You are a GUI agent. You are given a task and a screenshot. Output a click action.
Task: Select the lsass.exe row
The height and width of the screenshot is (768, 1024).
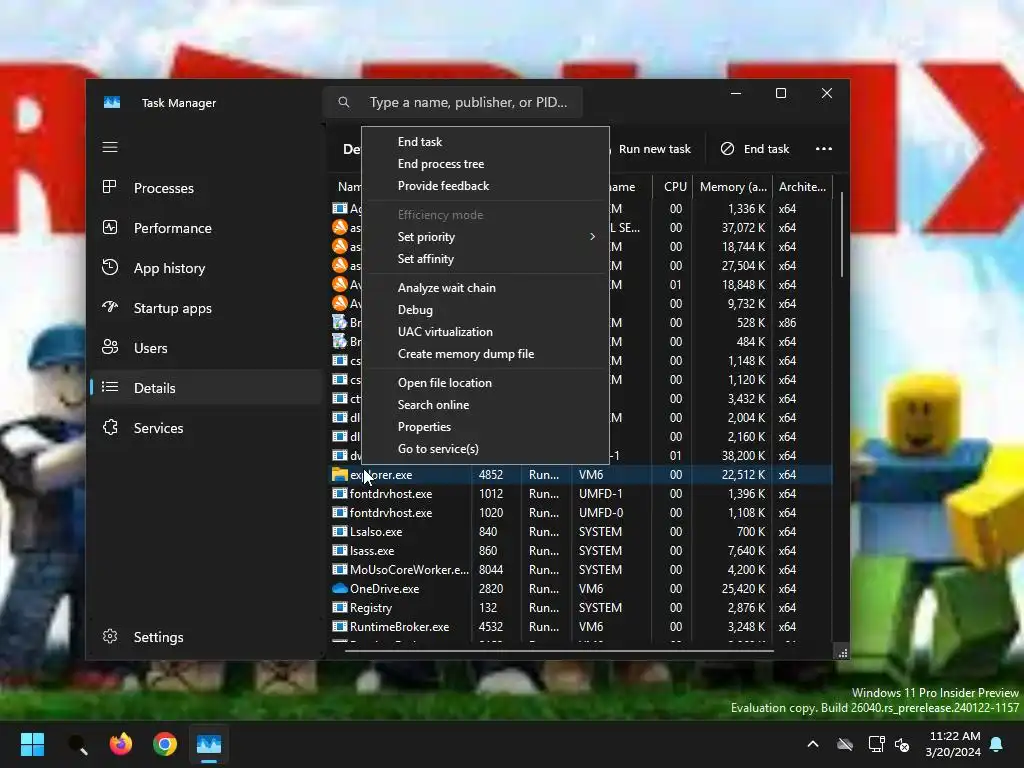(581, 551)
